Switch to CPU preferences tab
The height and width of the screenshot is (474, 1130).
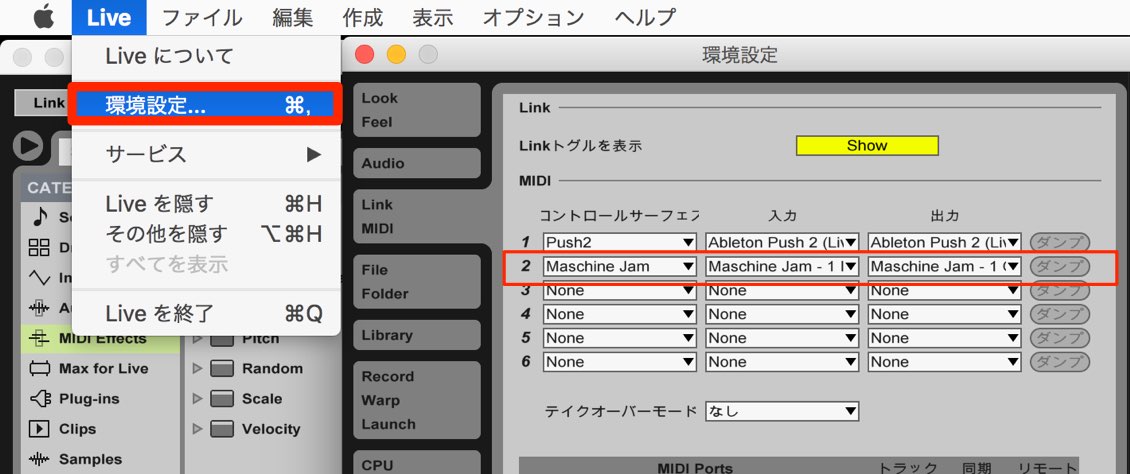click(417, 463)
